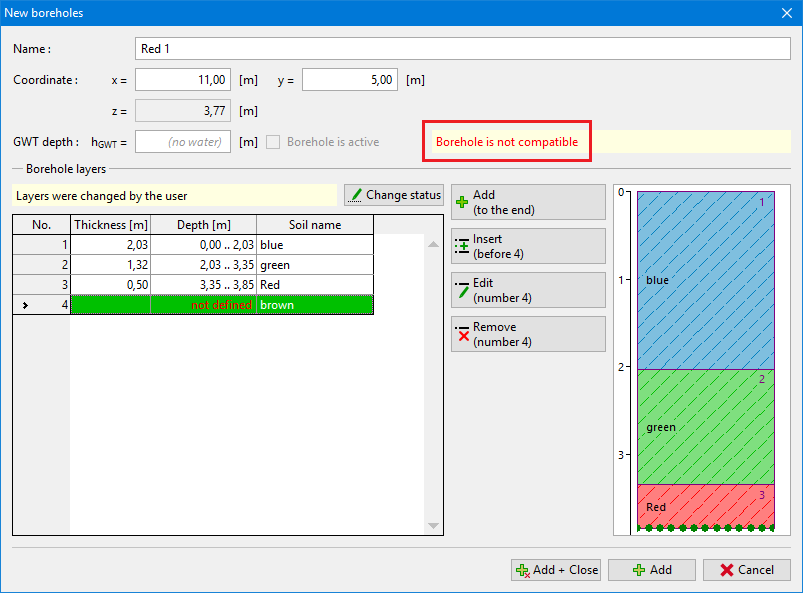Click the Add + Close button
803x593 pixels.
click(x=556, y=570)
